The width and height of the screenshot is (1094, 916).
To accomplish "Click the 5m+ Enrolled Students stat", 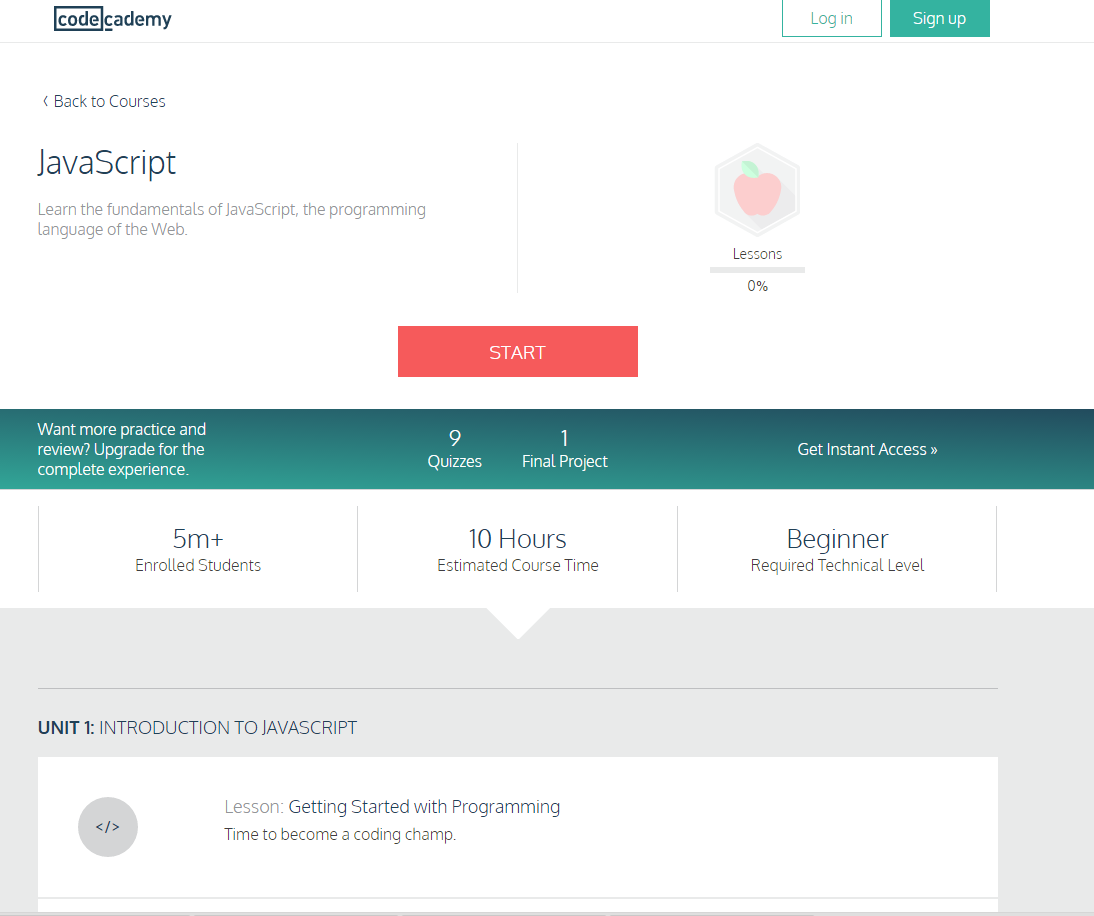I will [x=198, y=549].
